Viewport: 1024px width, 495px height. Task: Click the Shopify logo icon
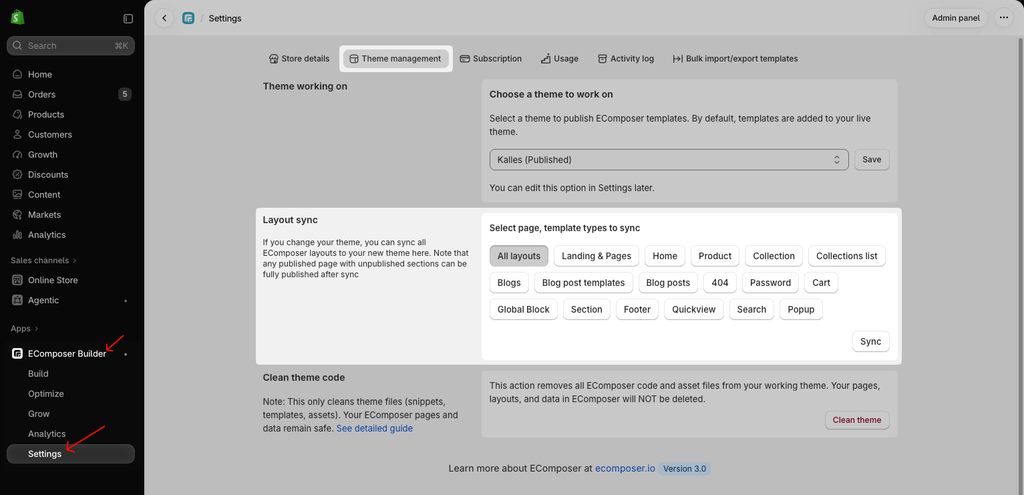(x=17, y=18)
